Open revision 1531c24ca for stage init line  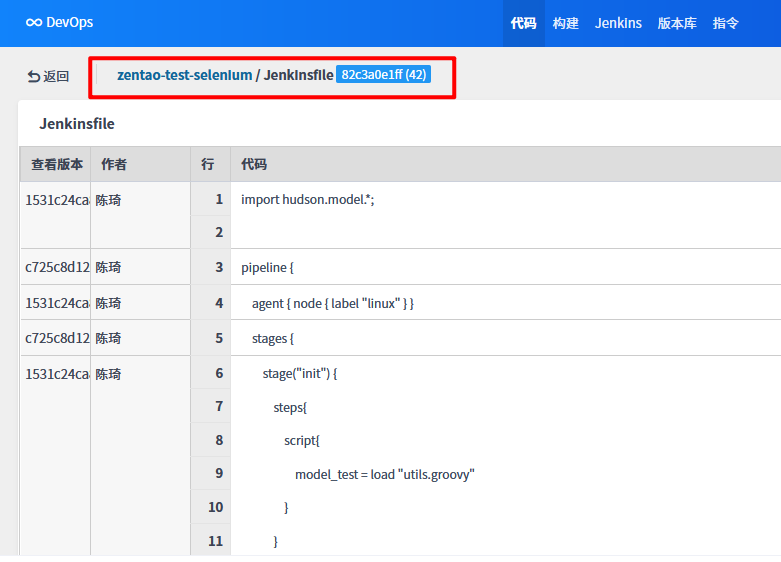57,374
